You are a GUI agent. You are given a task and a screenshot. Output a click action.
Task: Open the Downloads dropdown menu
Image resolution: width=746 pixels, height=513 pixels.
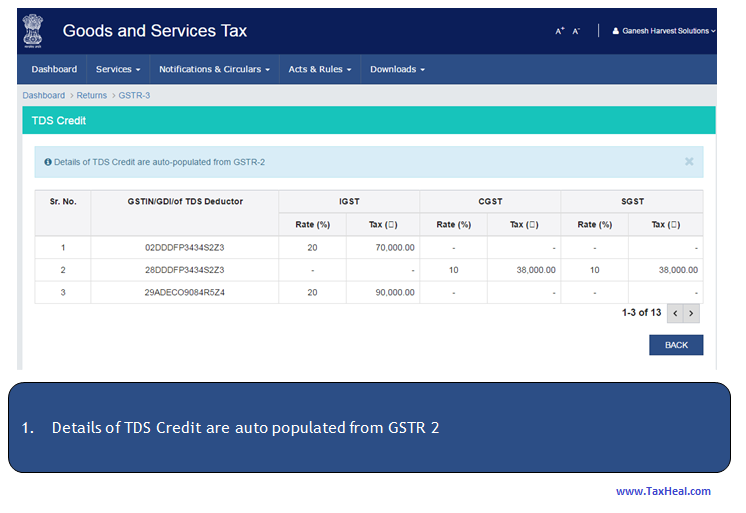[397, 69]
